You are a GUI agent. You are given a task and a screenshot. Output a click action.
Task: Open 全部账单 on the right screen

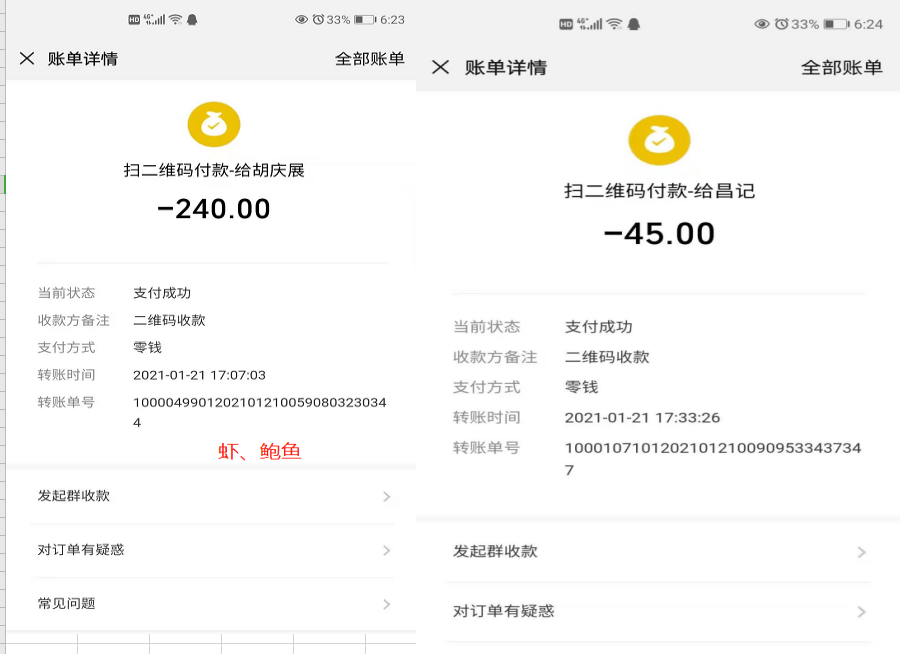pos(841,68)
